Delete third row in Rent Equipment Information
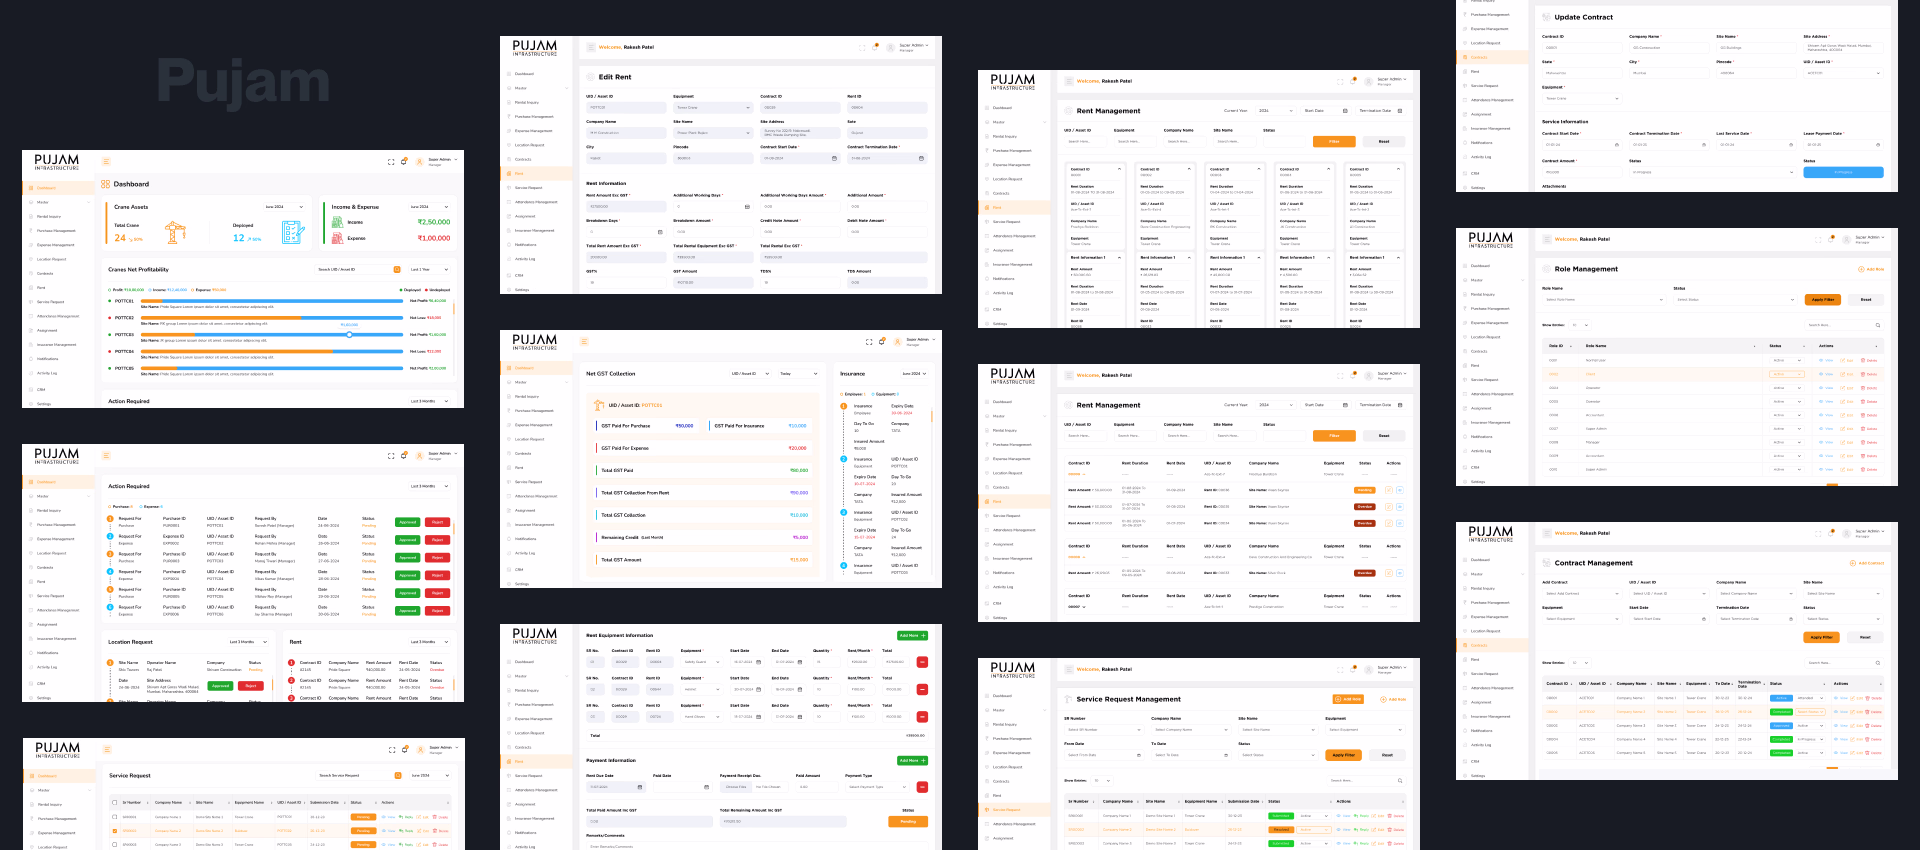The width and height of the screenshot is (1920, 850). (x=922, y=716)
